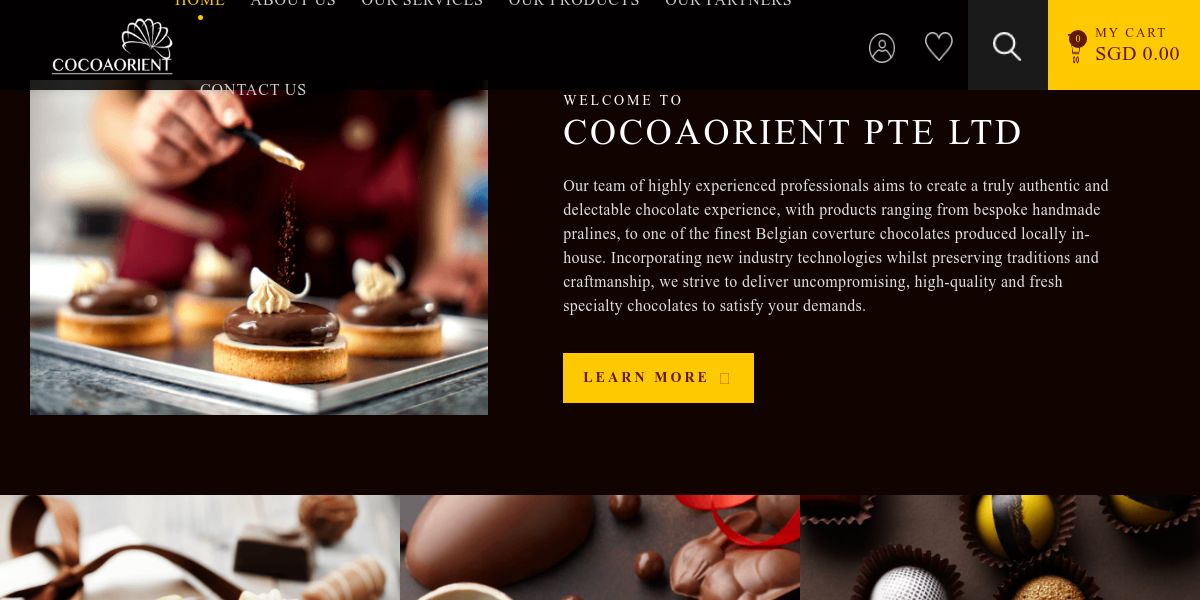The width and height of the screenshot is (1200, 600).
Task: Open the wishlist heart icon
Action: coord(938,46)
